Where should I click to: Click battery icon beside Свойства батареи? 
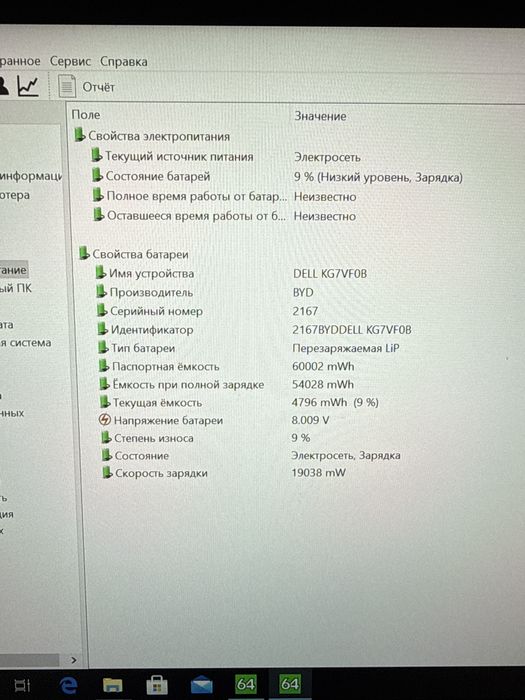(x=84, y=253)
